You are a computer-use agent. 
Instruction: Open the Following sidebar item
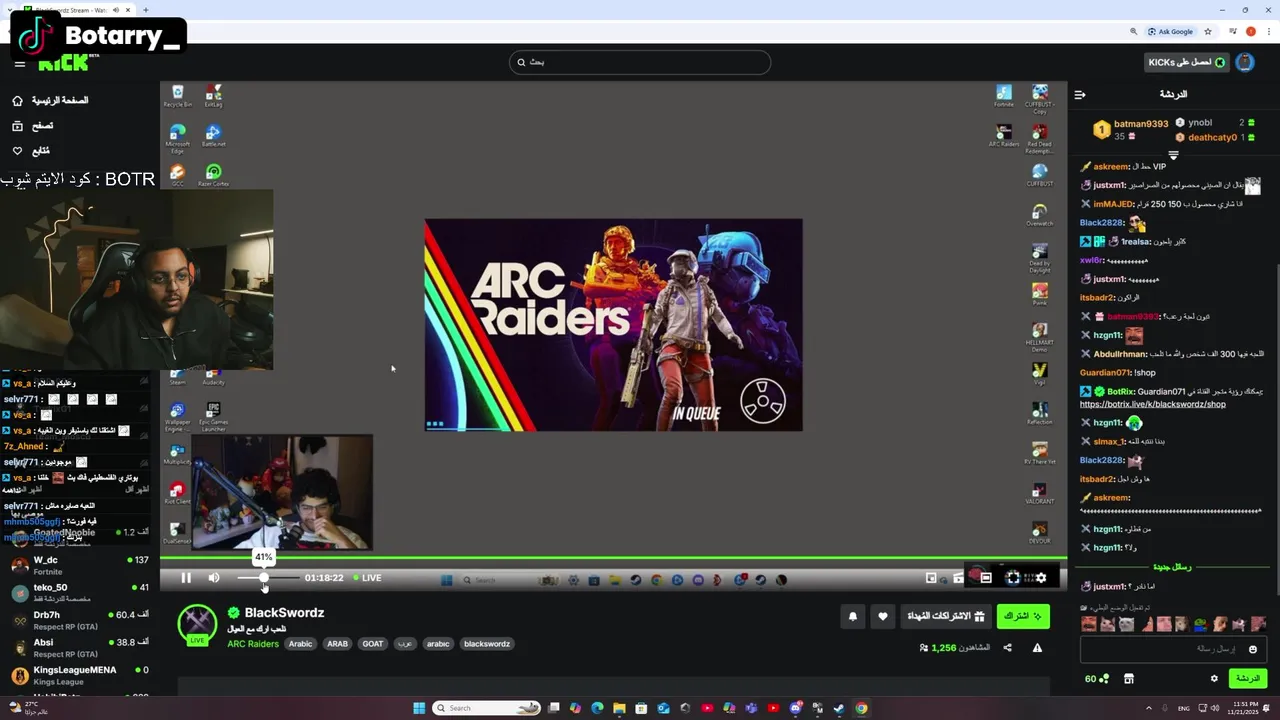[31, 151]
